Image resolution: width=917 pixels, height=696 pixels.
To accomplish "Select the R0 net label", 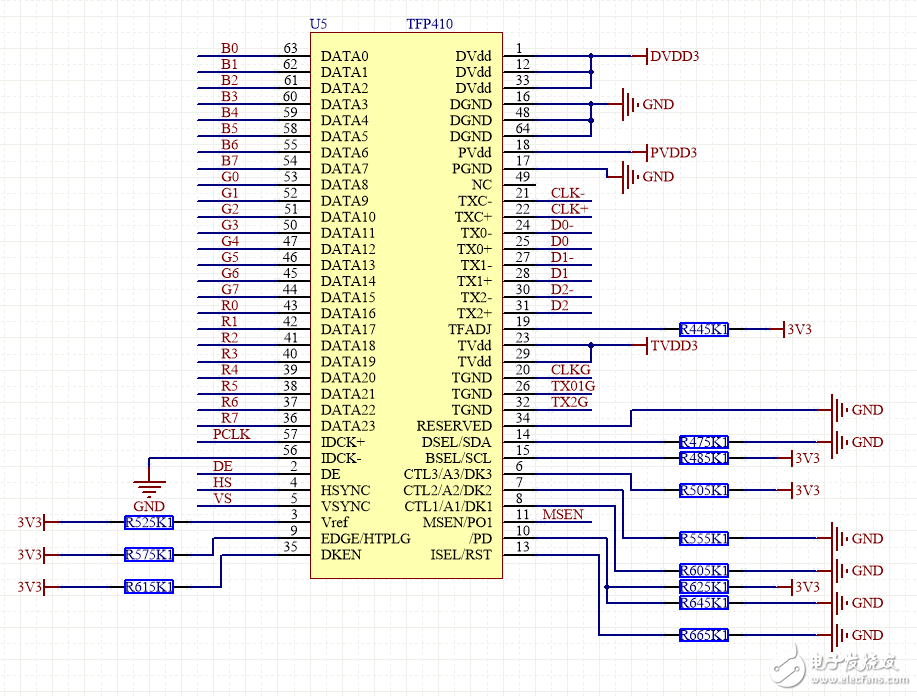I will click(229, 305).
